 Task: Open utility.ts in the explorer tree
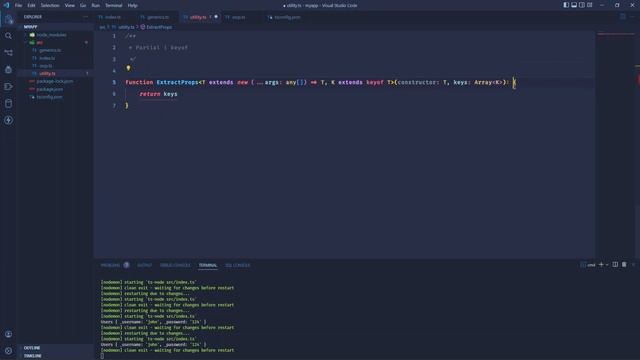tap(56, 73)
